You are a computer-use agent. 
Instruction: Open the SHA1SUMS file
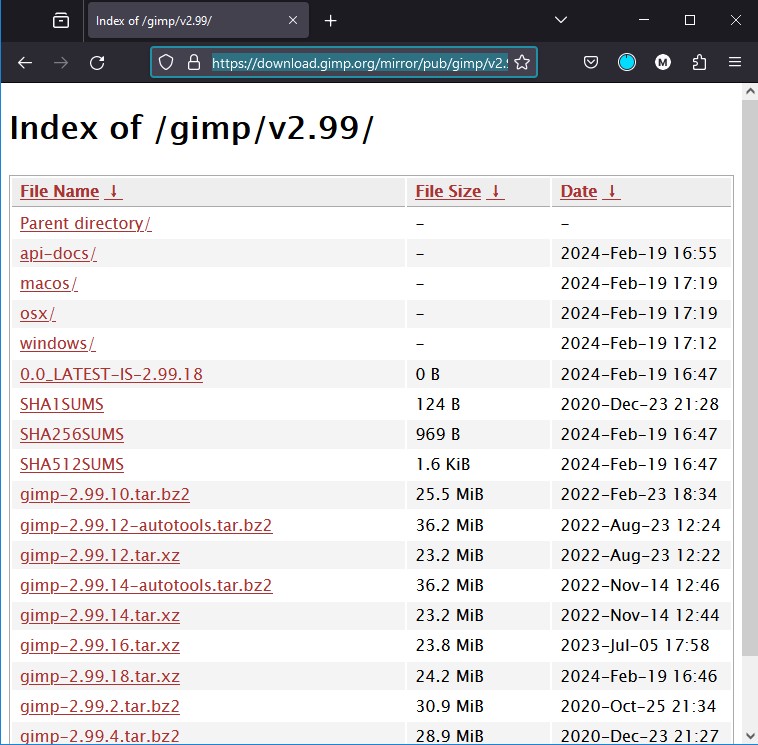pyautogui.click(x=62, y=404)
